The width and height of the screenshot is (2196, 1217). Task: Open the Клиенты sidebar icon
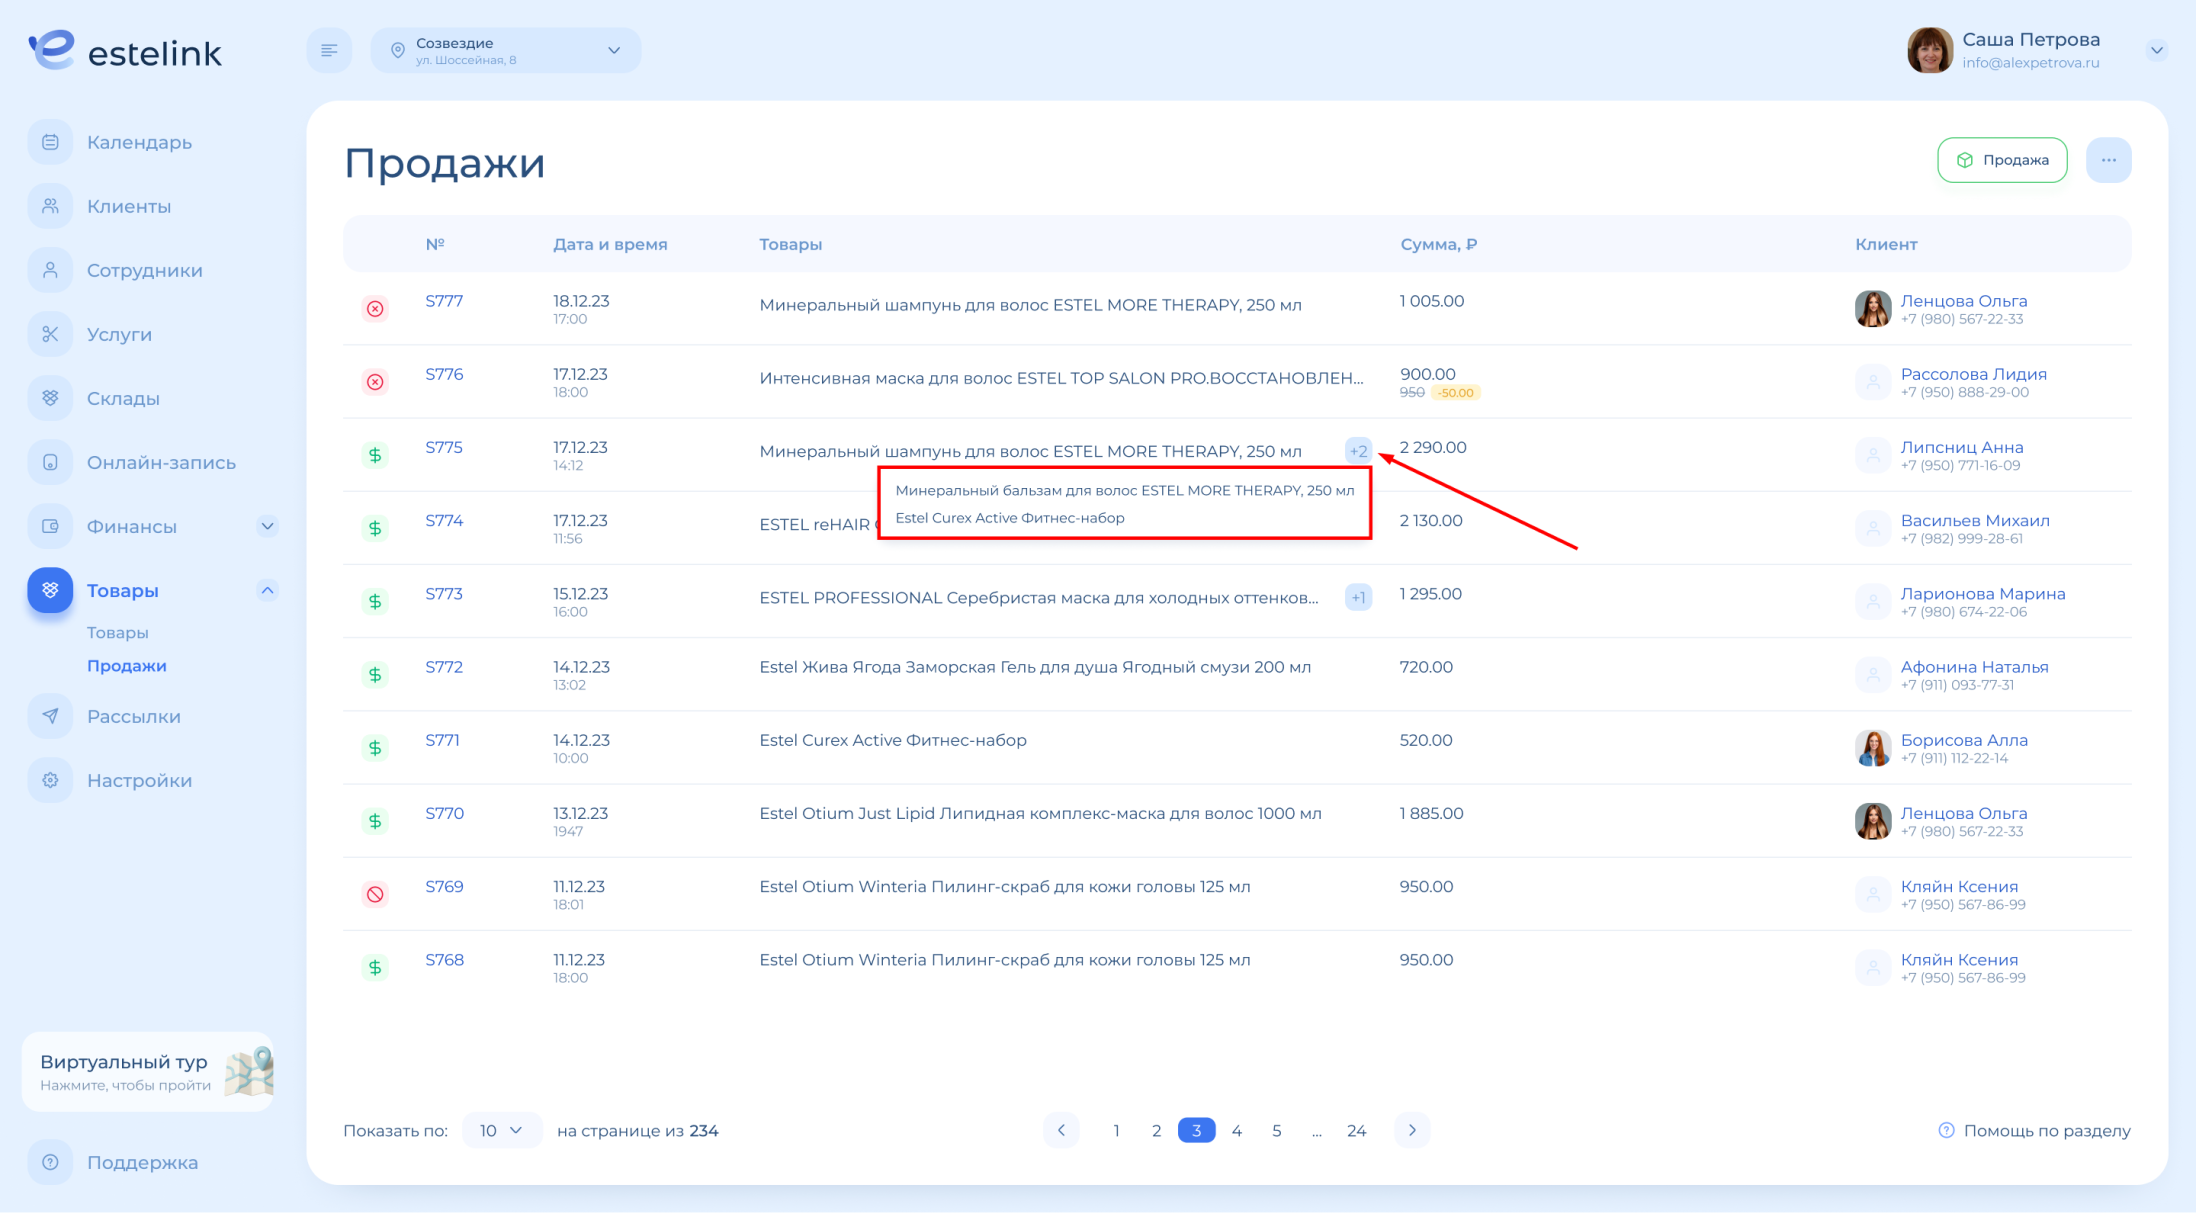[50, 206]
